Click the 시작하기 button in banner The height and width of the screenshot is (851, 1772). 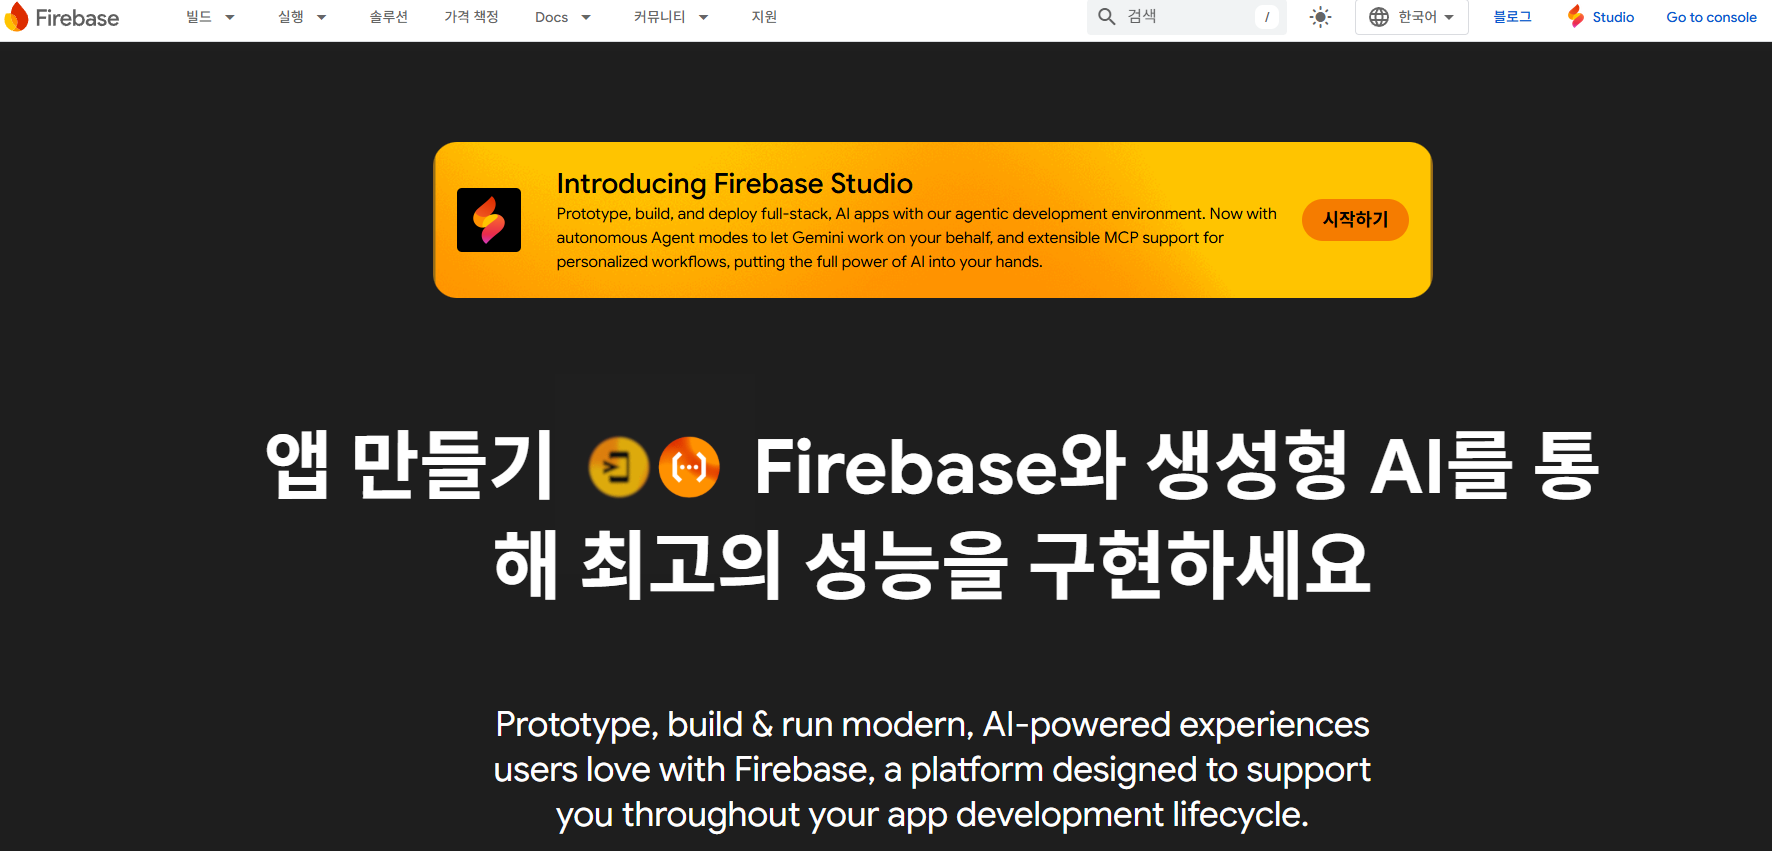[x=1355, y=220]
